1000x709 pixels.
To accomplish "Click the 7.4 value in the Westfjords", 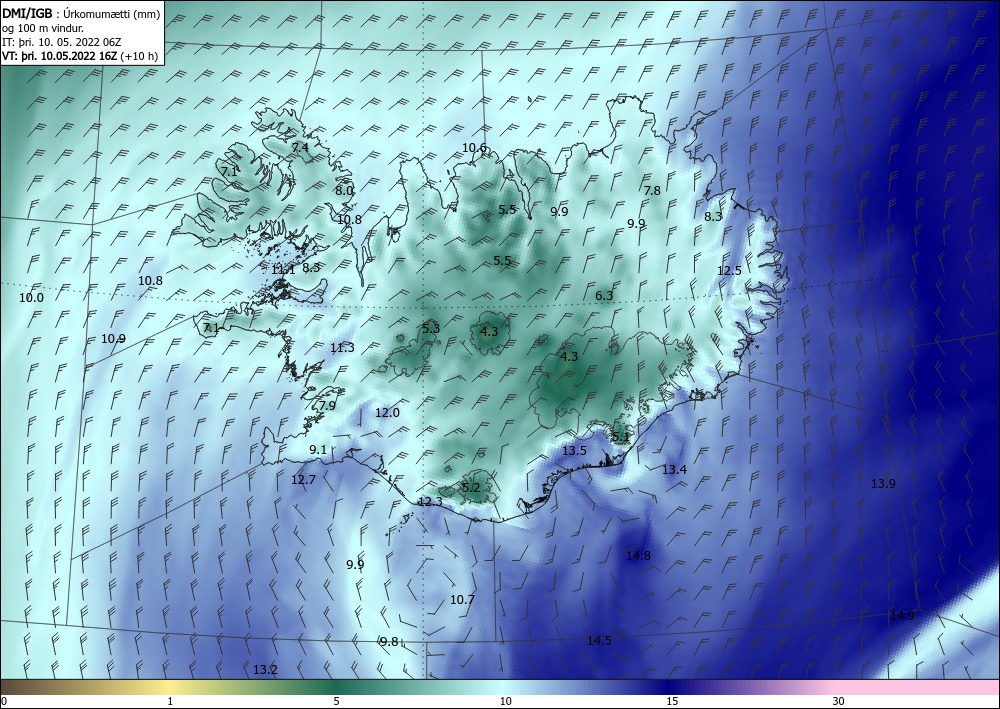I will pos(300,147).
